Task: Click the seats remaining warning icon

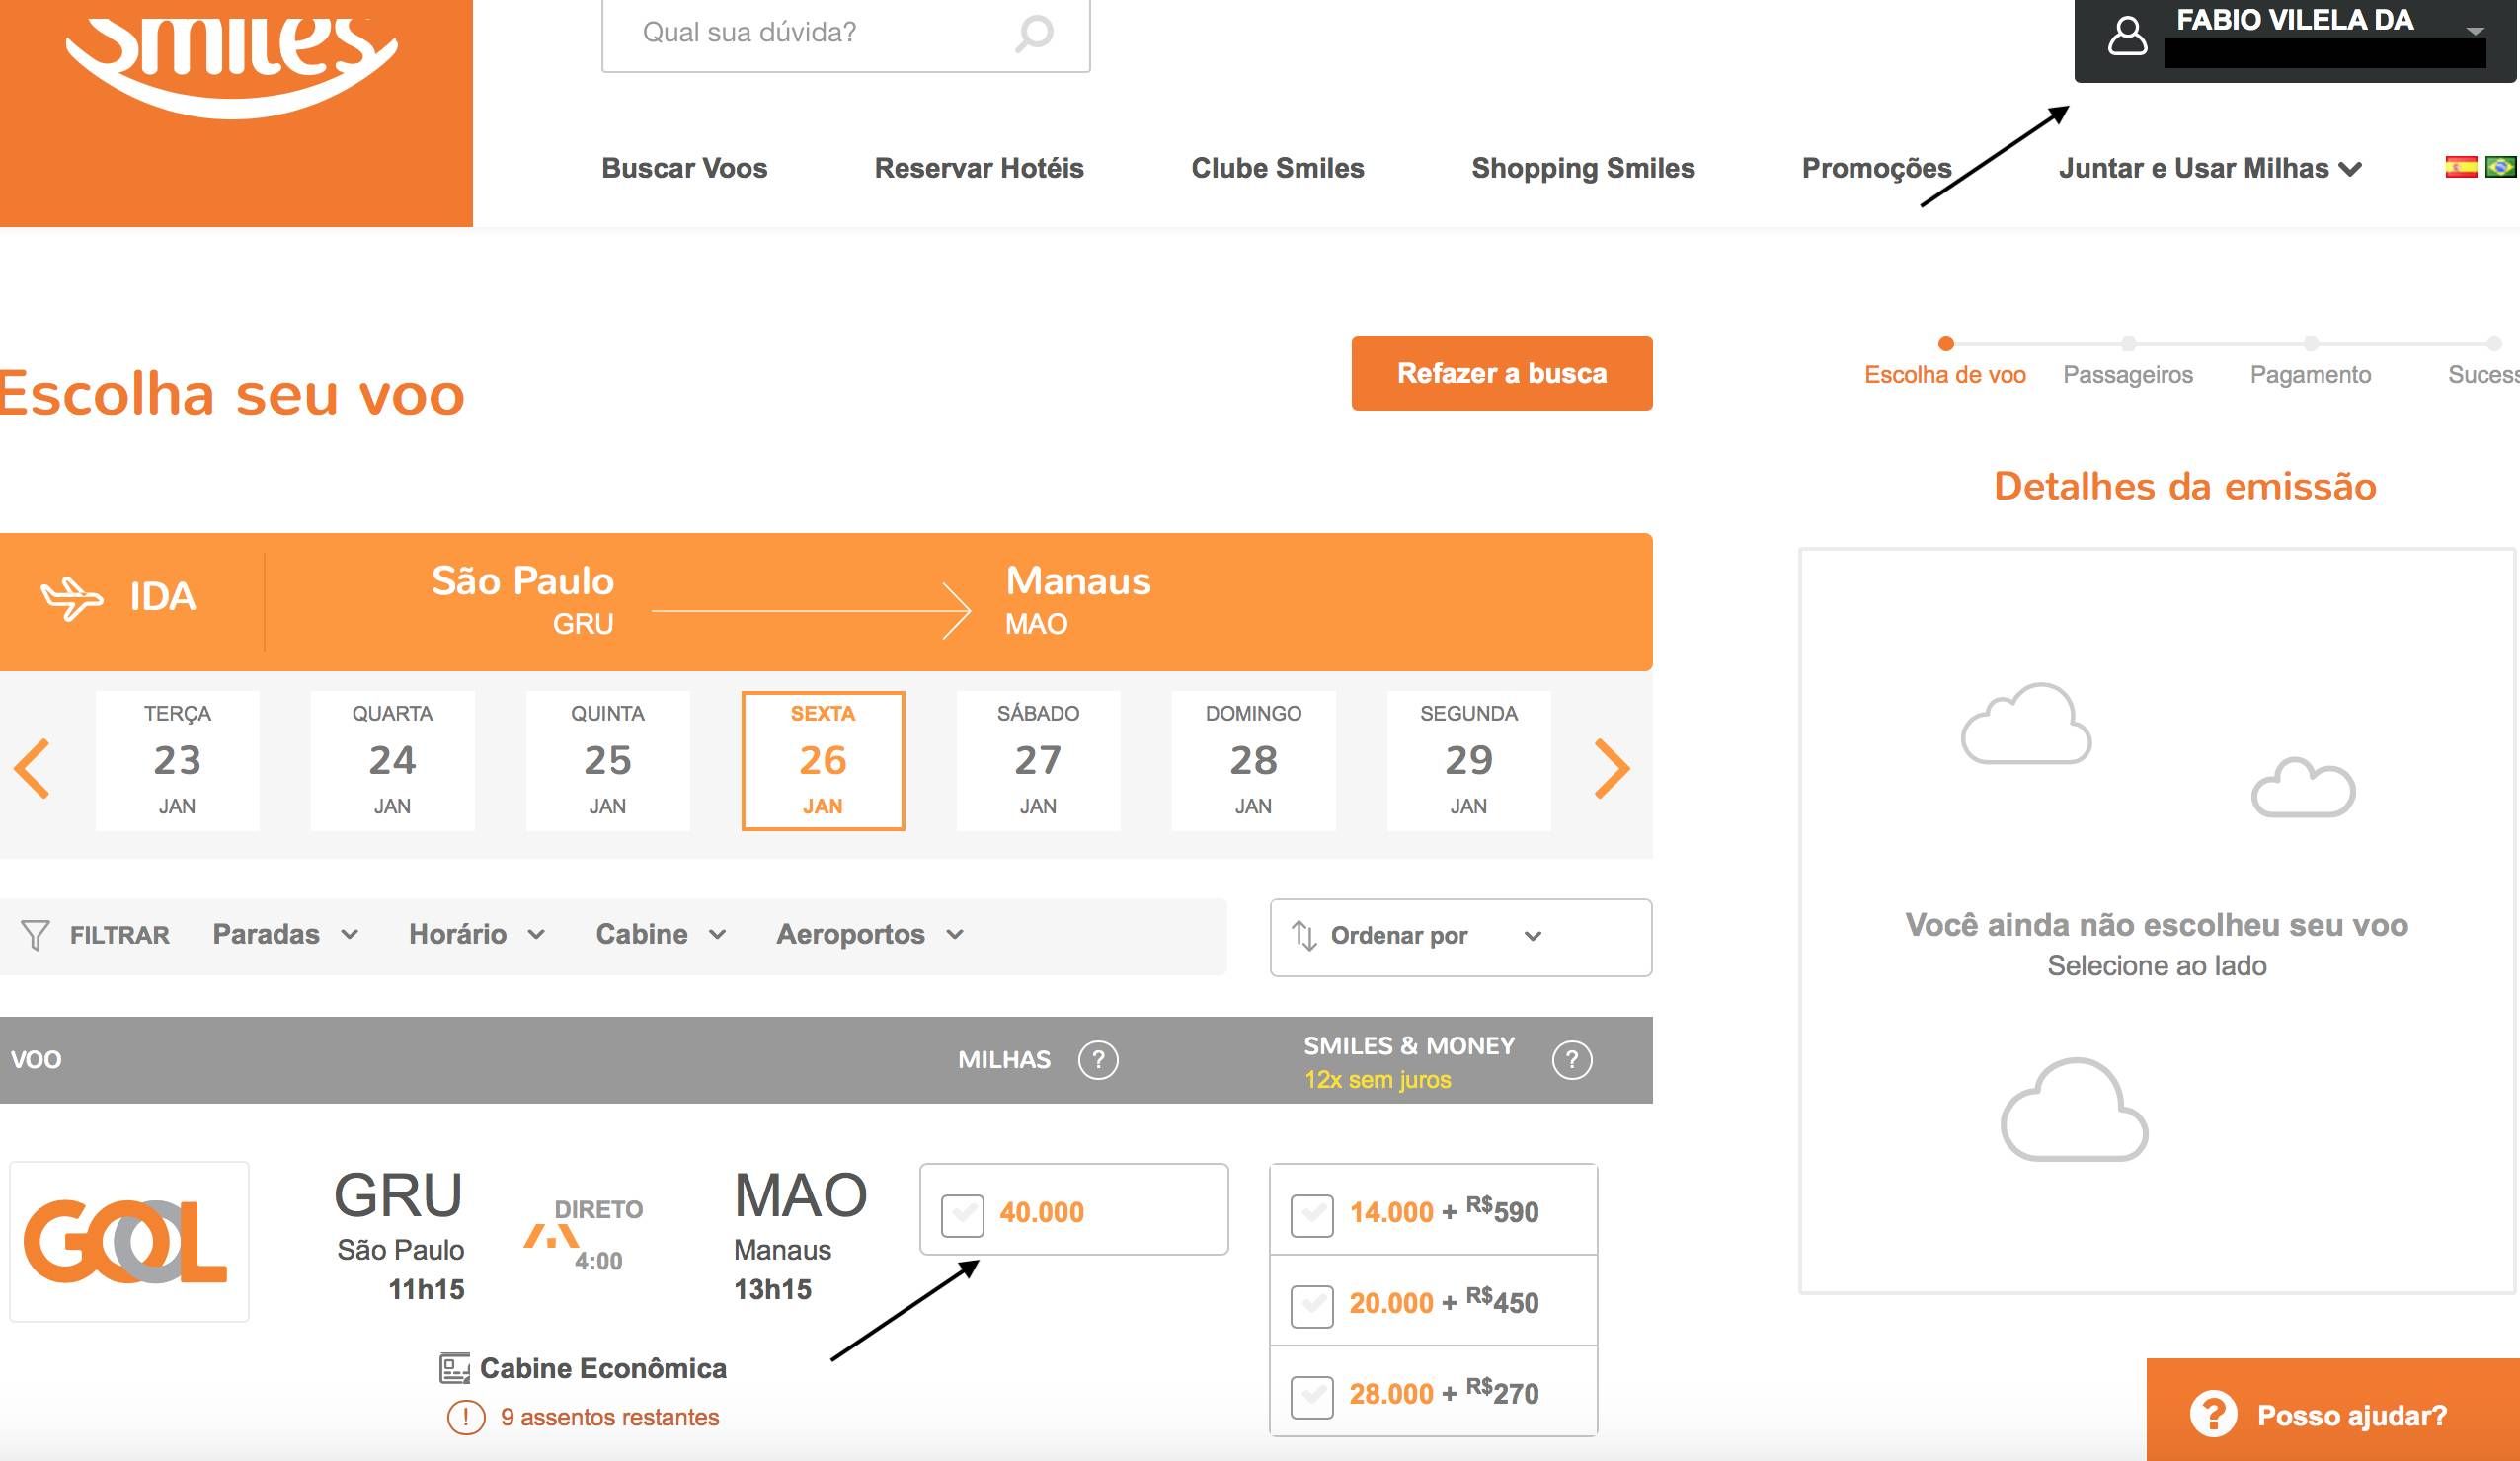Action: point(465,1417)
